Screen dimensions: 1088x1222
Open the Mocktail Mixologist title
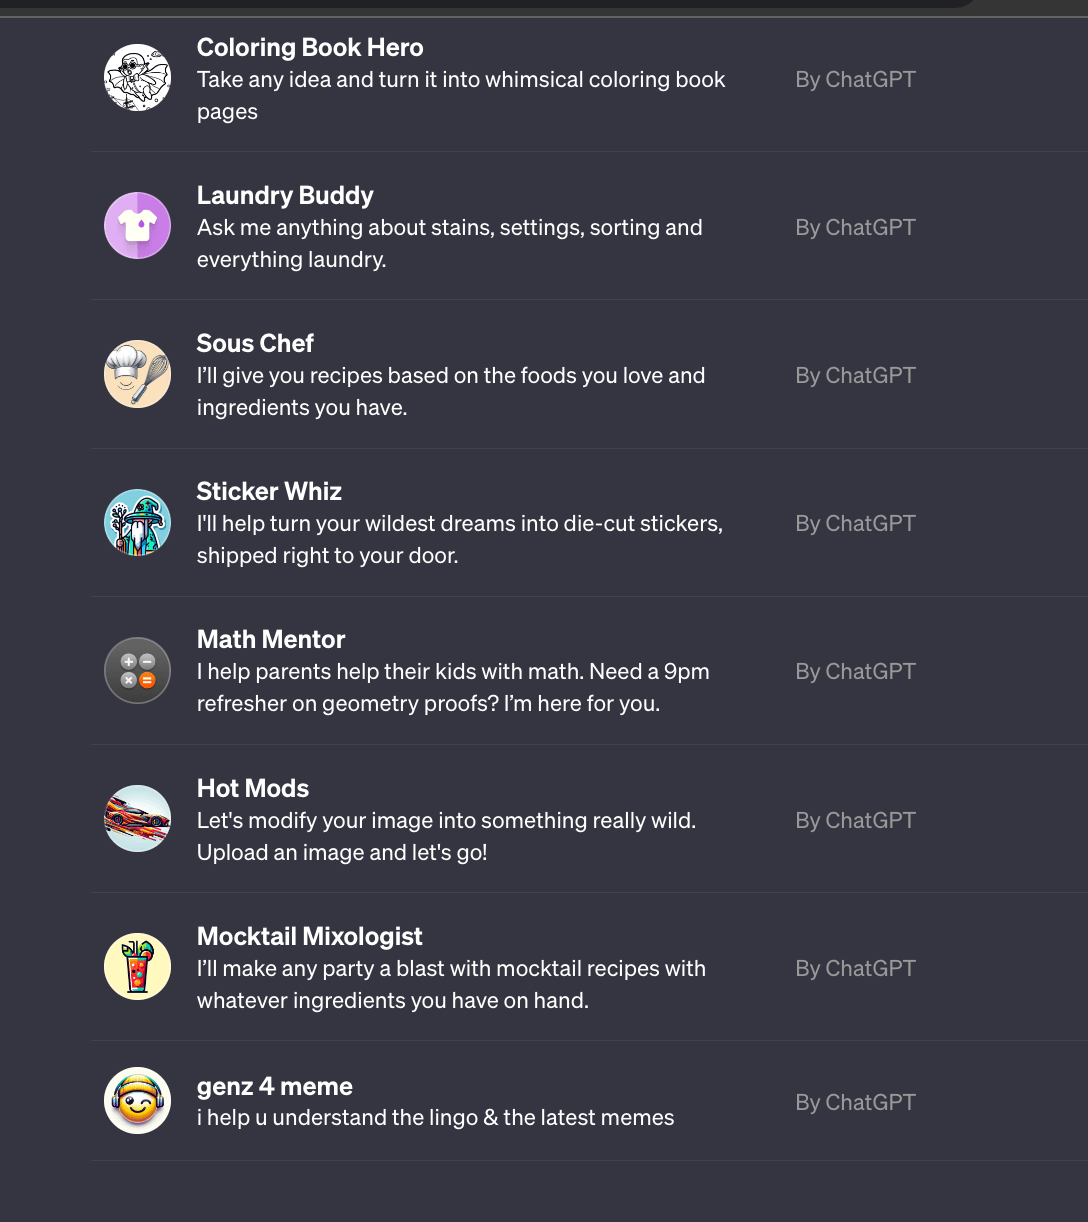pos(310,936)
